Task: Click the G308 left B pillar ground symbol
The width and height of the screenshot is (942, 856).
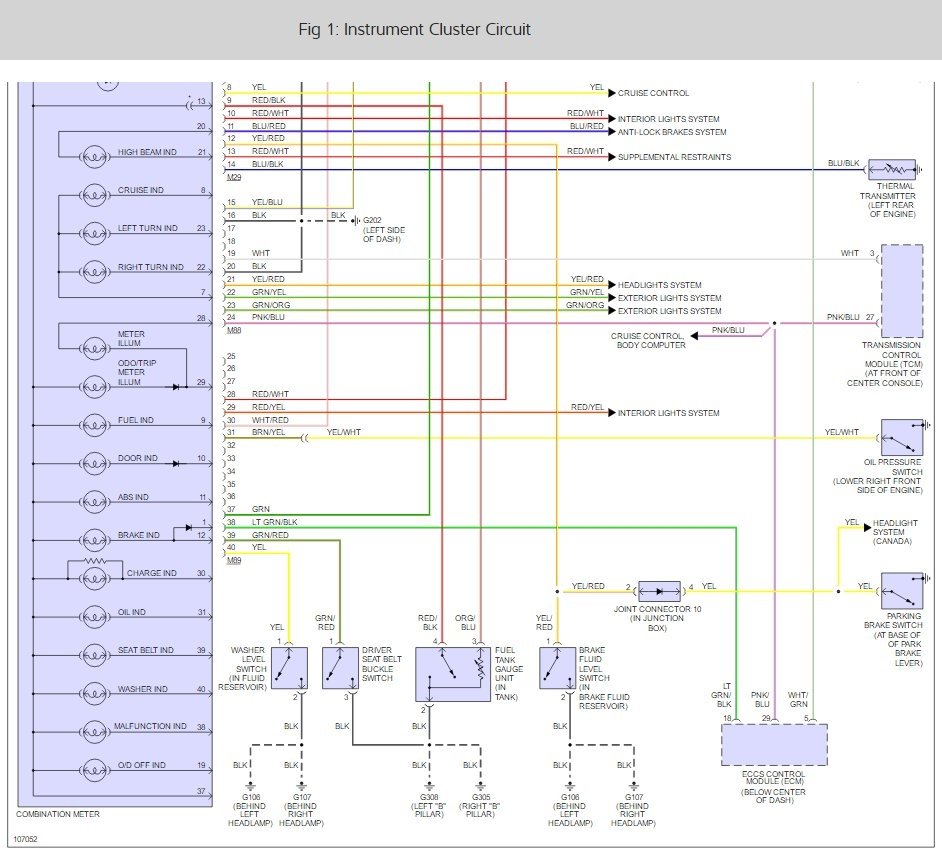Action: (x=430, y=786)
